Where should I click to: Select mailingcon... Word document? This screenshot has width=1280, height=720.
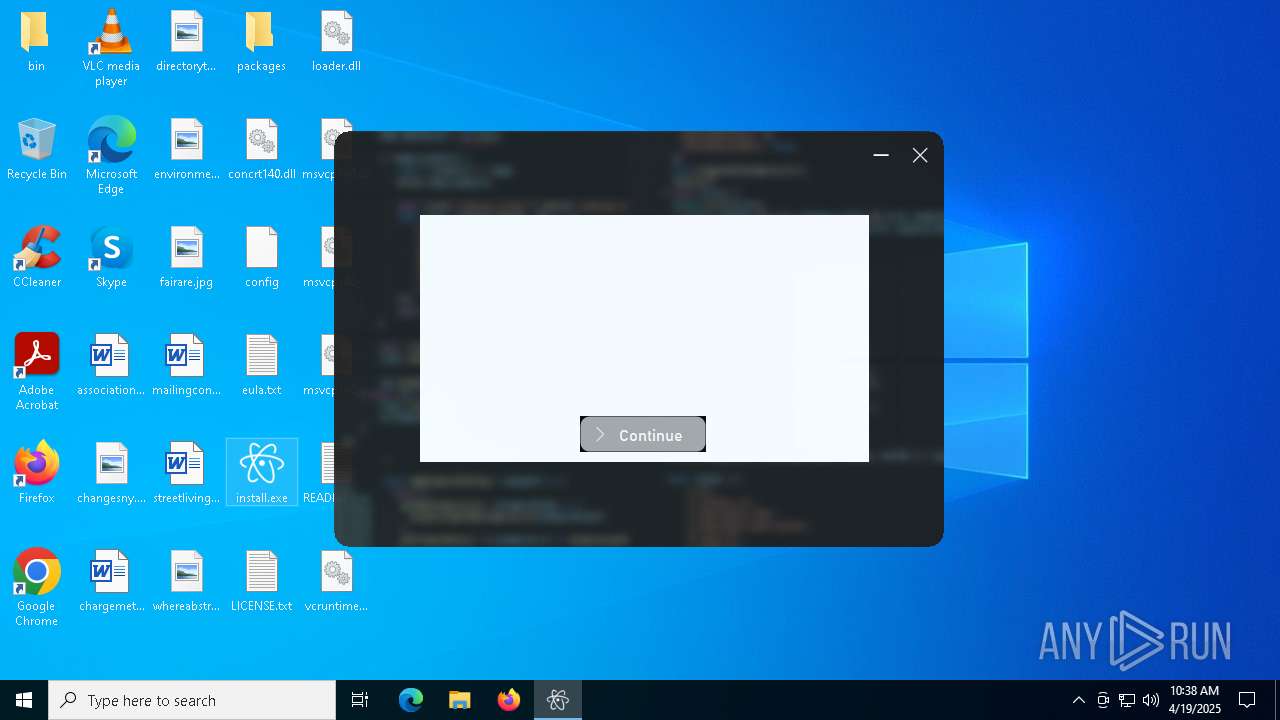pyautogui.click(x=186, y=366)
